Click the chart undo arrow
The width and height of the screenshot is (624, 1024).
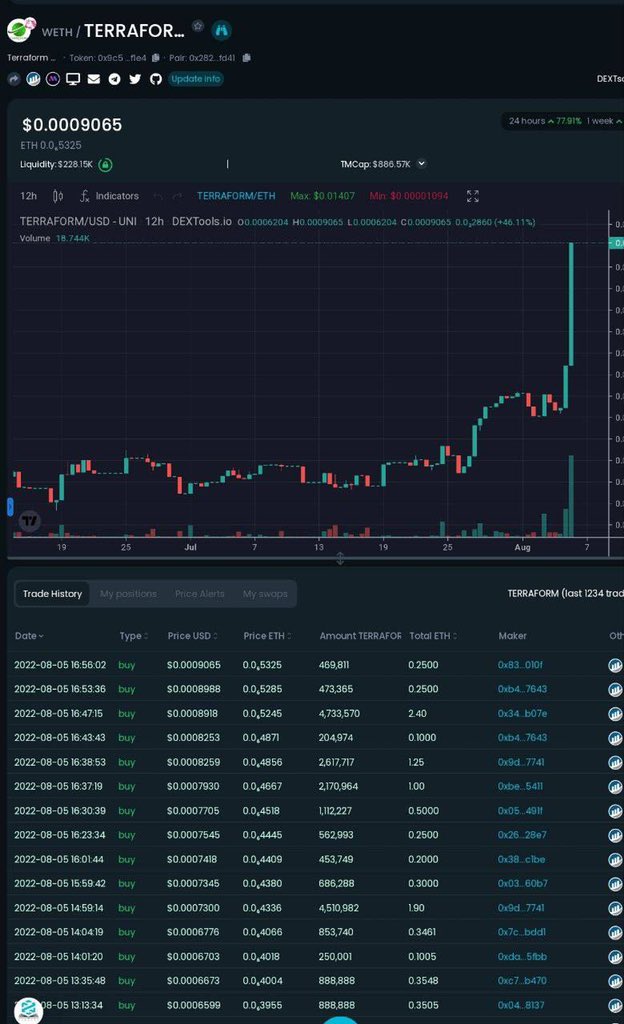pyautogui.click(x=157, y=196)
